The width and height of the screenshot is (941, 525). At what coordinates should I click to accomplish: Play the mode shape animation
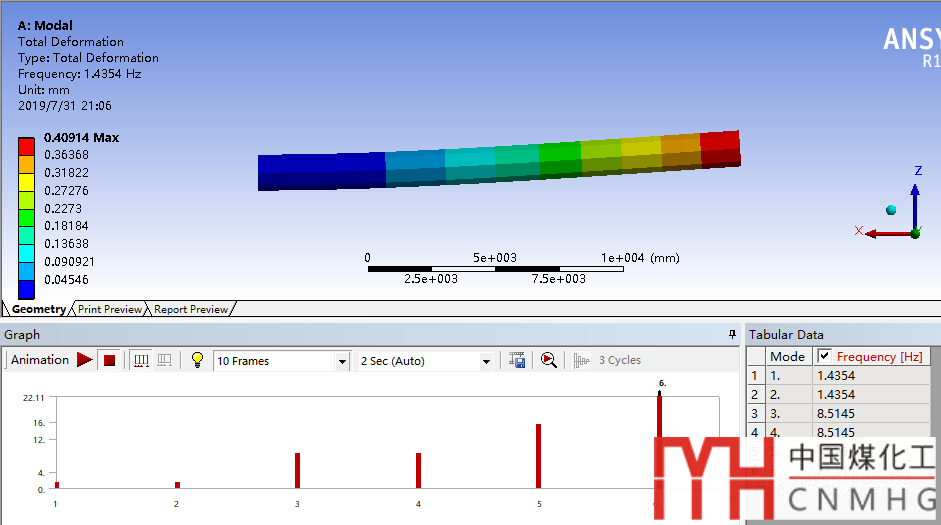coord(85,360)
